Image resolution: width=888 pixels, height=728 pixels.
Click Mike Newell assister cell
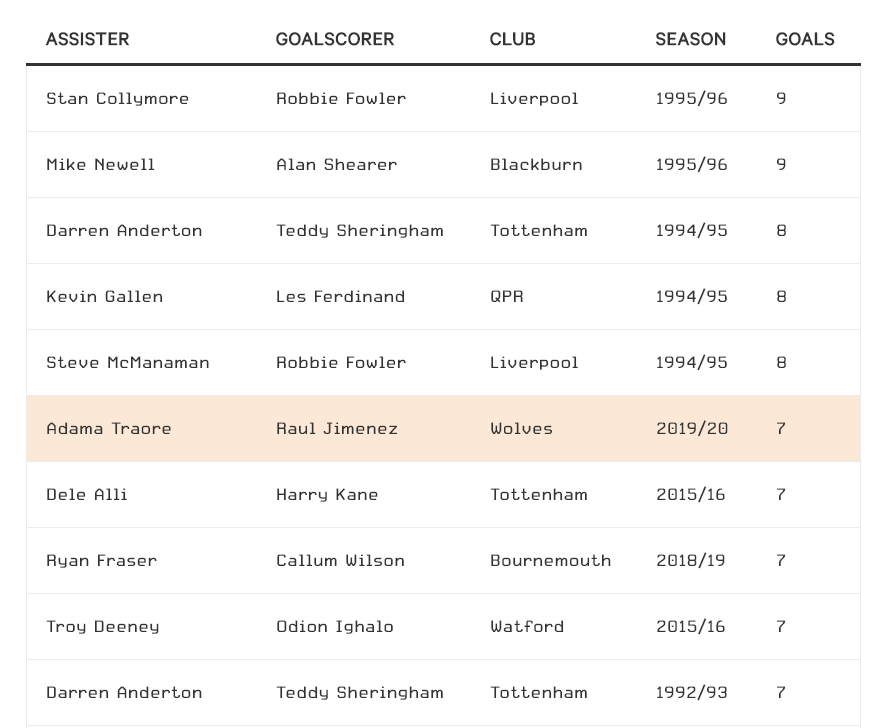coord(100,165)
